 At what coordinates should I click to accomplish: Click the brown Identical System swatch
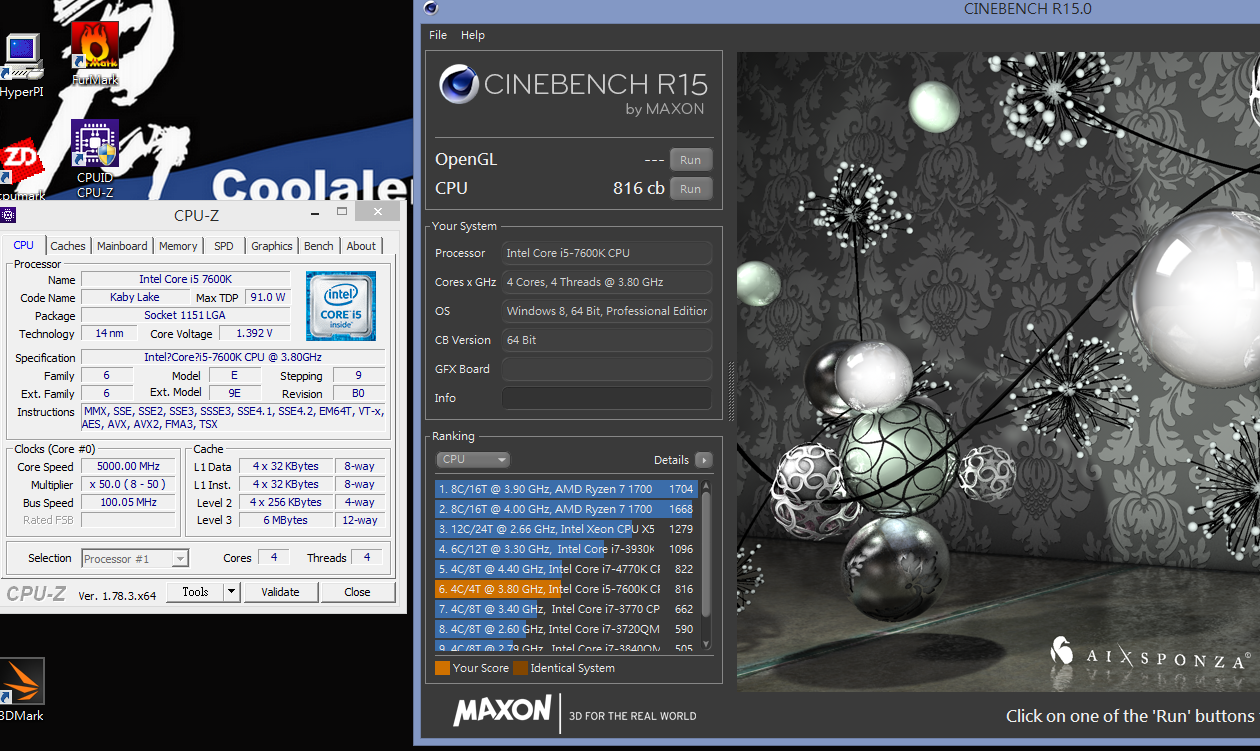coord(520,668)
